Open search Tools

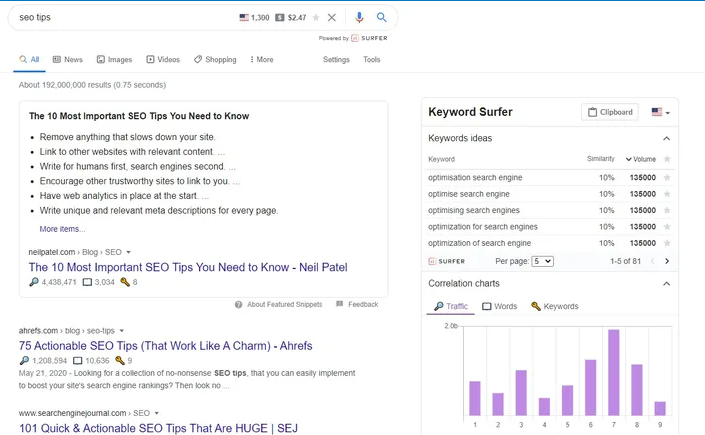coord(371,59)
